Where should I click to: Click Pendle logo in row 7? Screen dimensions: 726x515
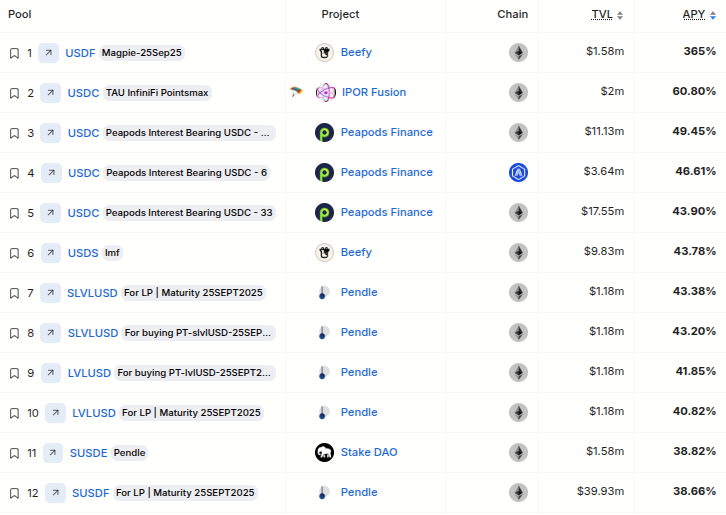[x=323, y=292]
